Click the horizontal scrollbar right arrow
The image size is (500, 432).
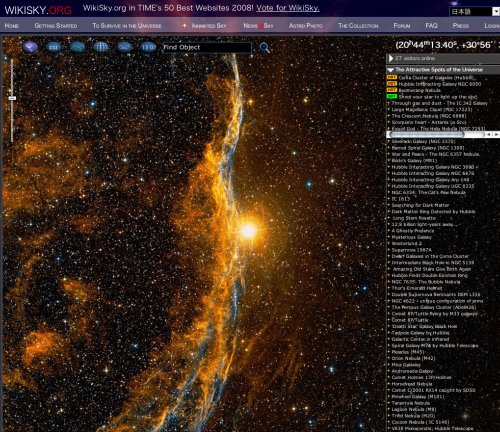pyautogui.click(x=496, y=134)
